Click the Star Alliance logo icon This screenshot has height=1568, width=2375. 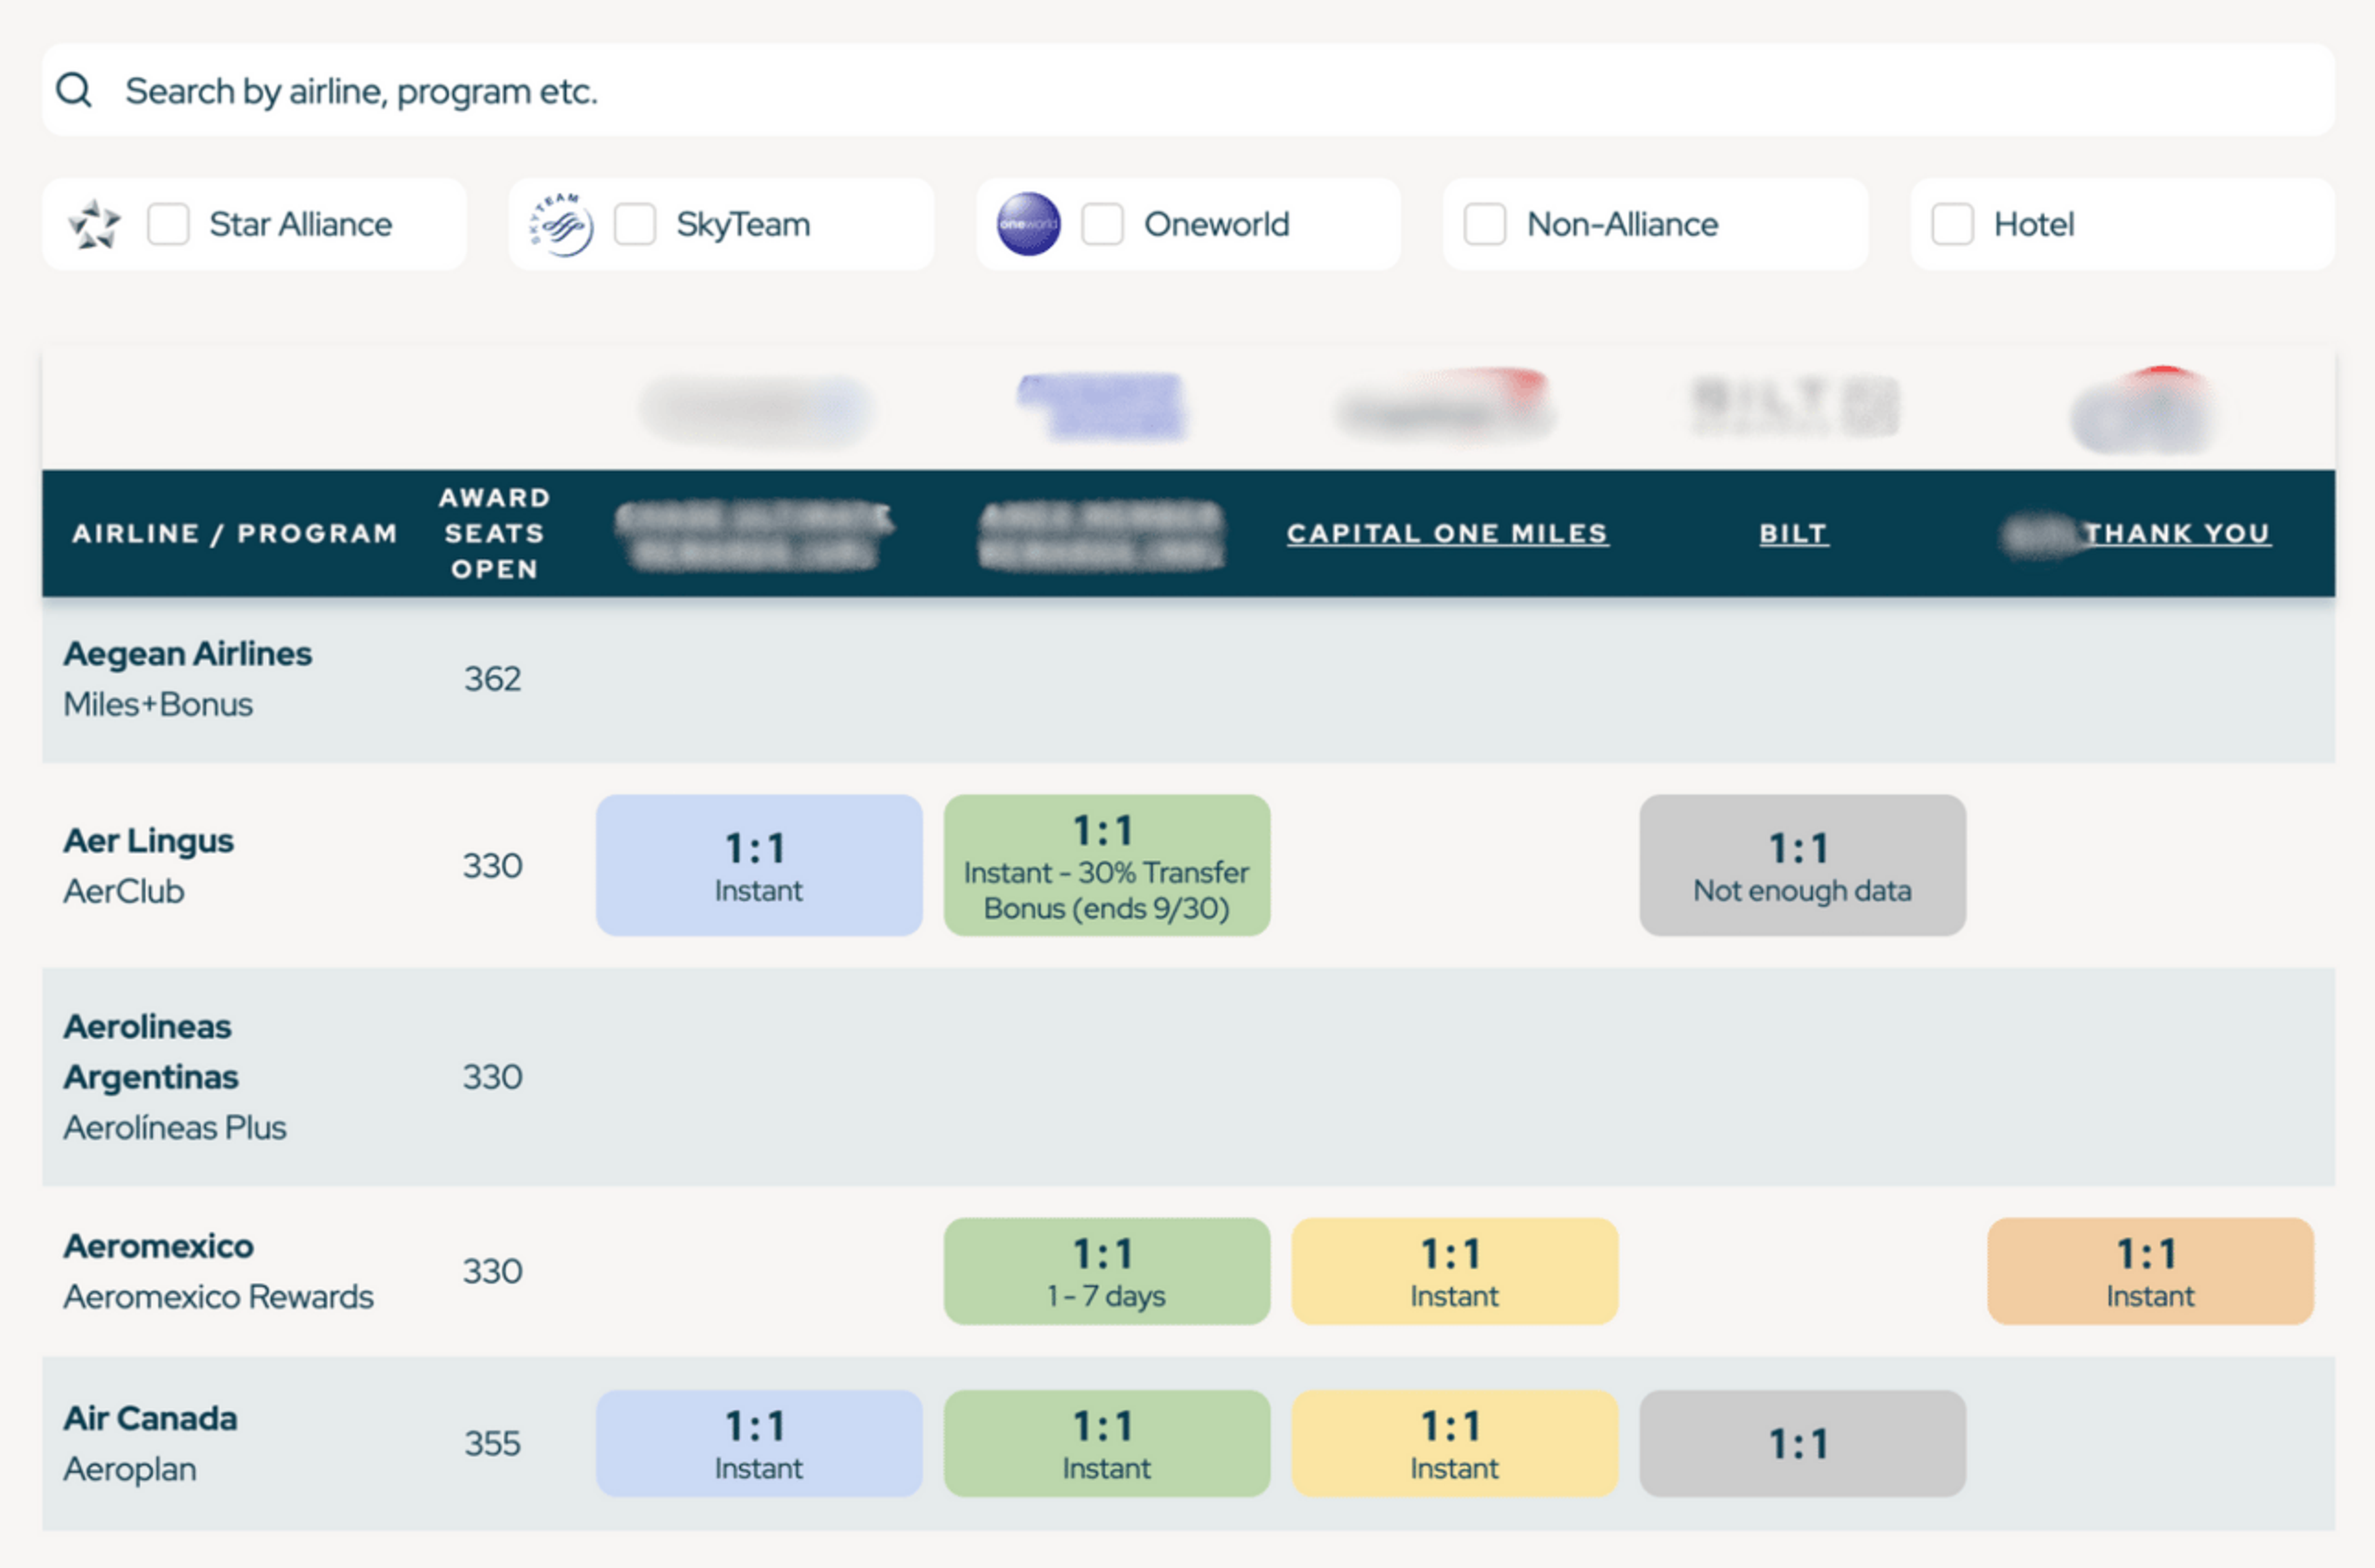click(94, 224)
